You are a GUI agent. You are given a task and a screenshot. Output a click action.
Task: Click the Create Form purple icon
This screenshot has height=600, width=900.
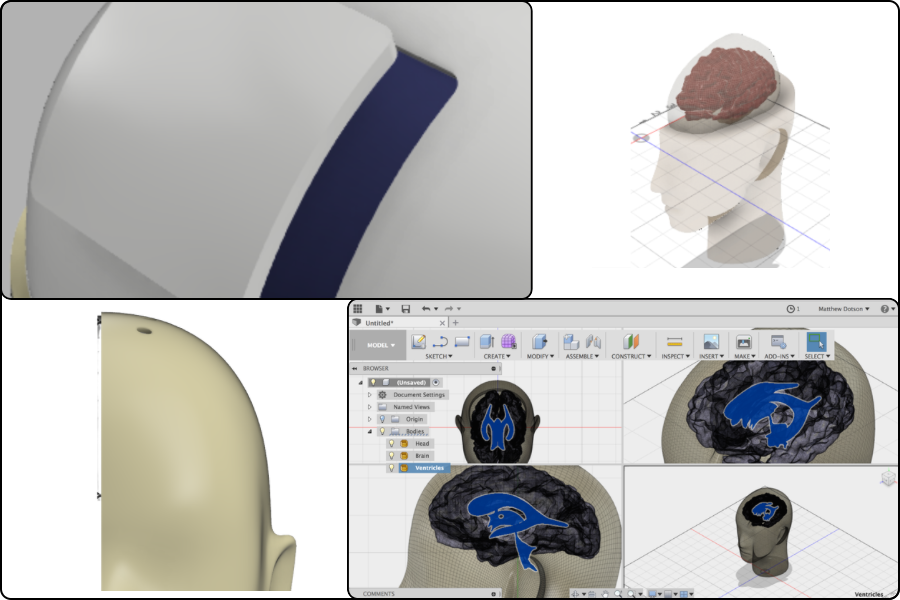point(509,342)
